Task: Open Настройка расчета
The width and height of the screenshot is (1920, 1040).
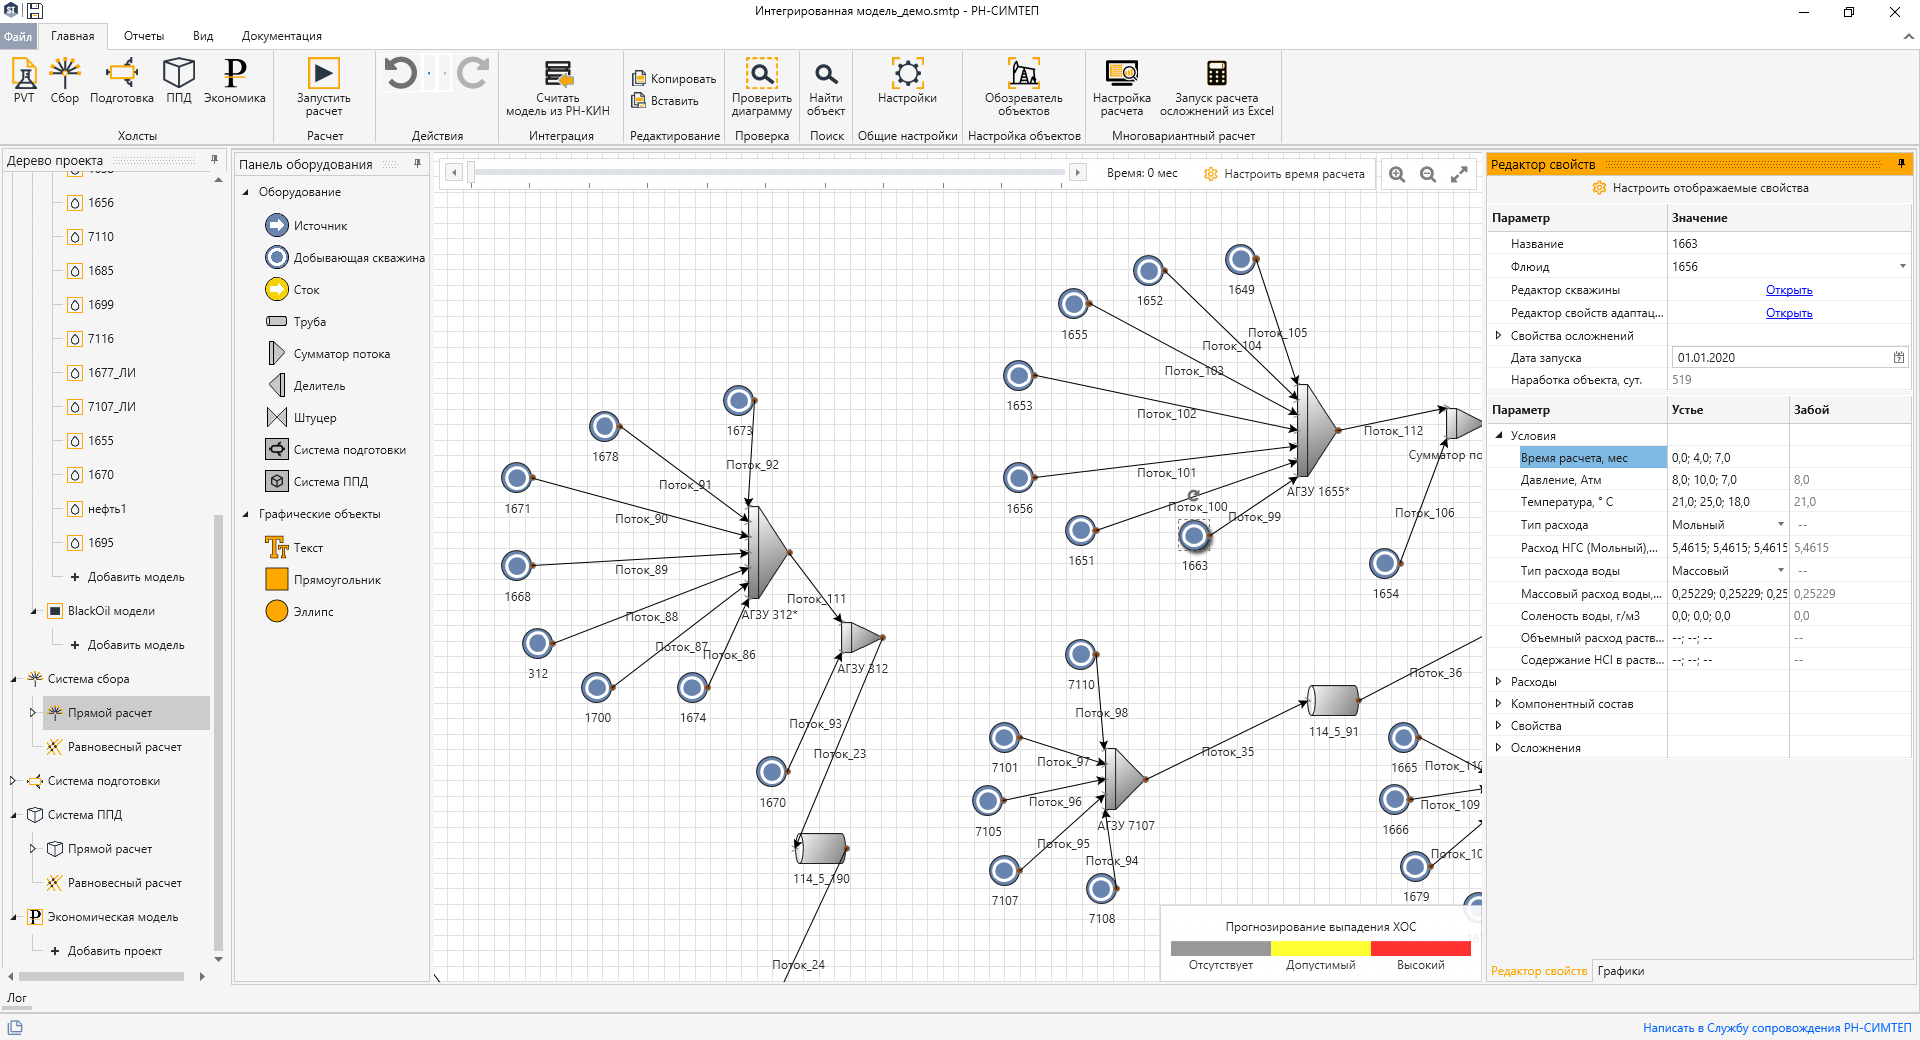Action: [x=1122, y=87]
